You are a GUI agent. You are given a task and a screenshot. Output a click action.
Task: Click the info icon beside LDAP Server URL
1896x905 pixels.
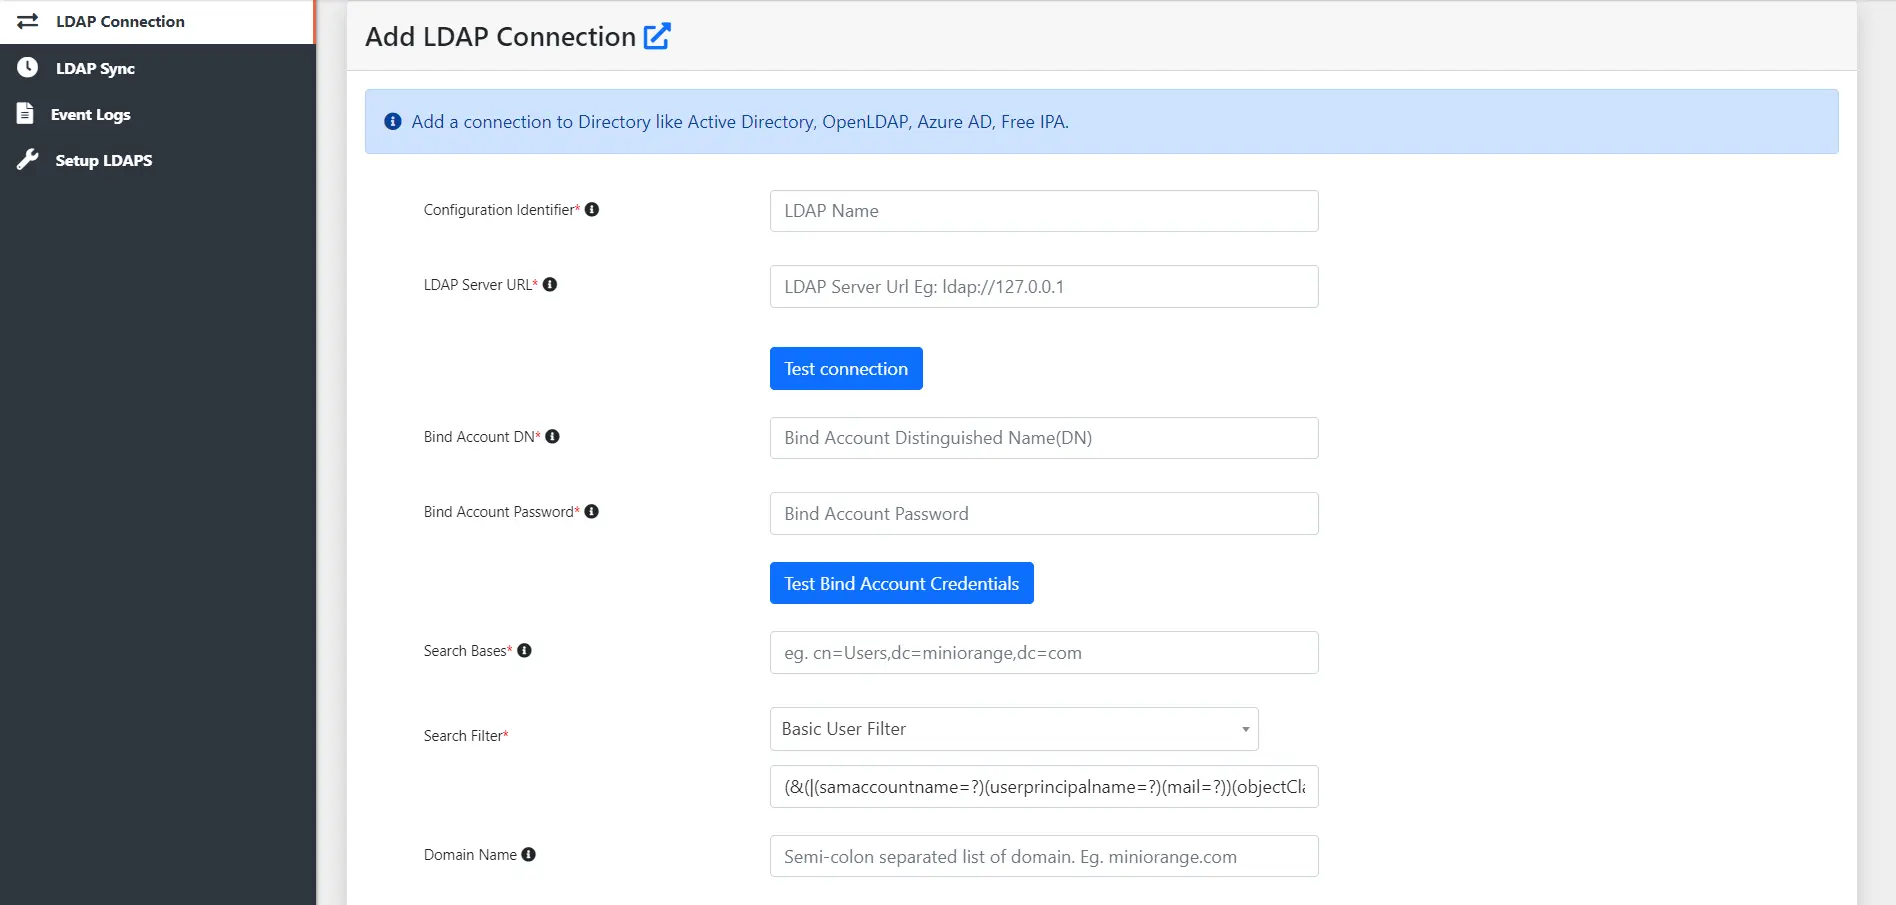[551, 284]
